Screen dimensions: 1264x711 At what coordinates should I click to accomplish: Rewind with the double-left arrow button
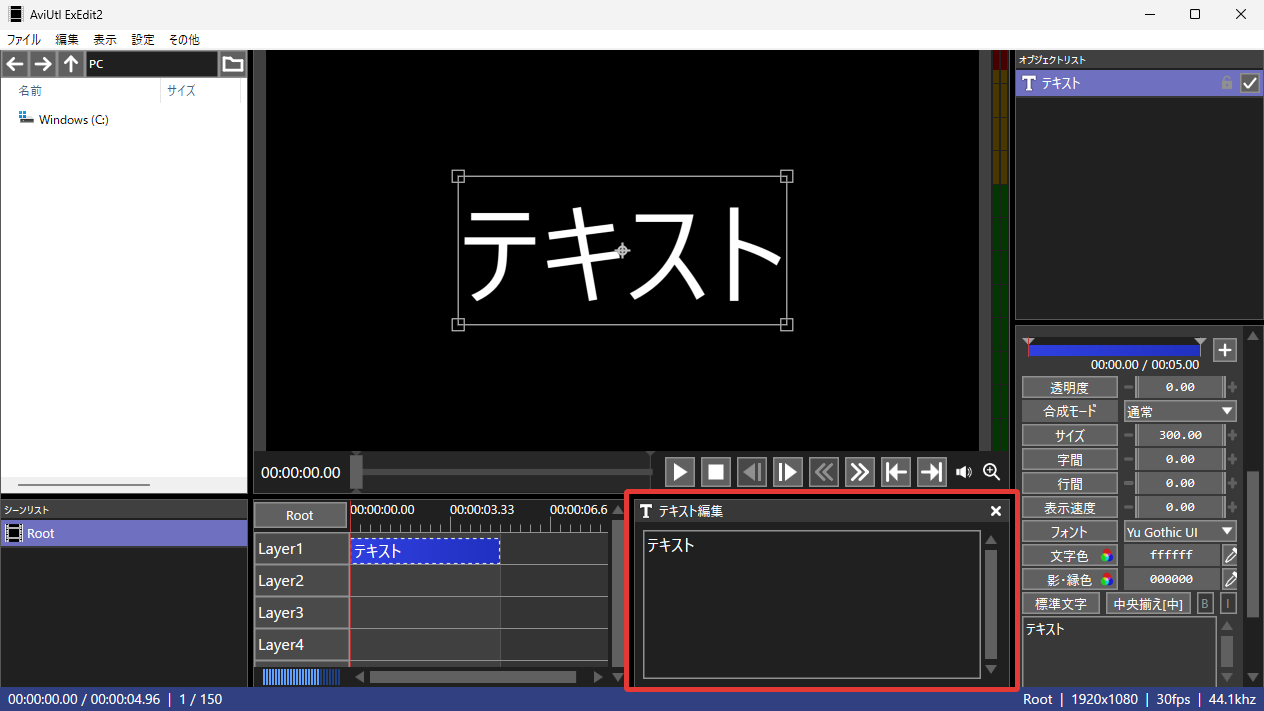tap(823, 472)
